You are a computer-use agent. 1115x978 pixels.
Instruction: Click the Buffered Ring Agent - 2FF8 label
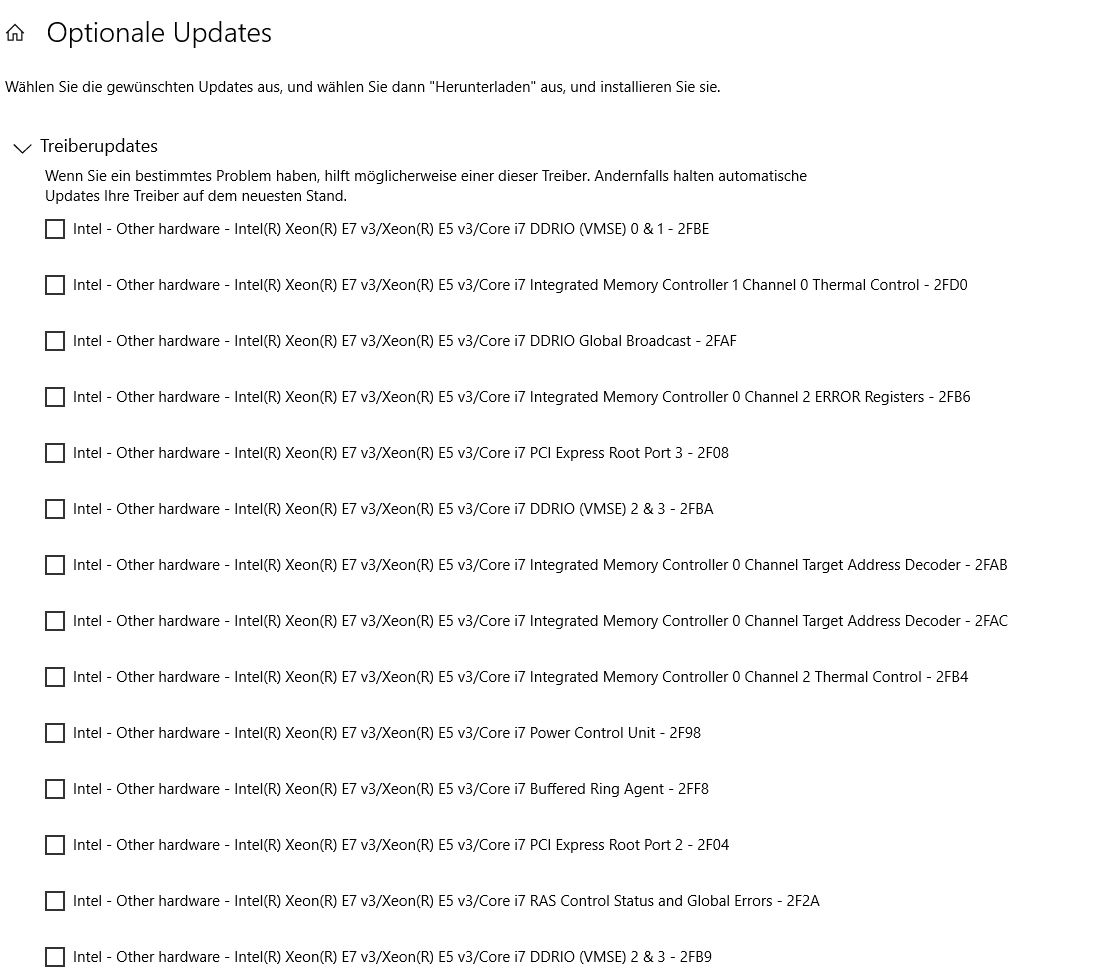tap(390, 789)
